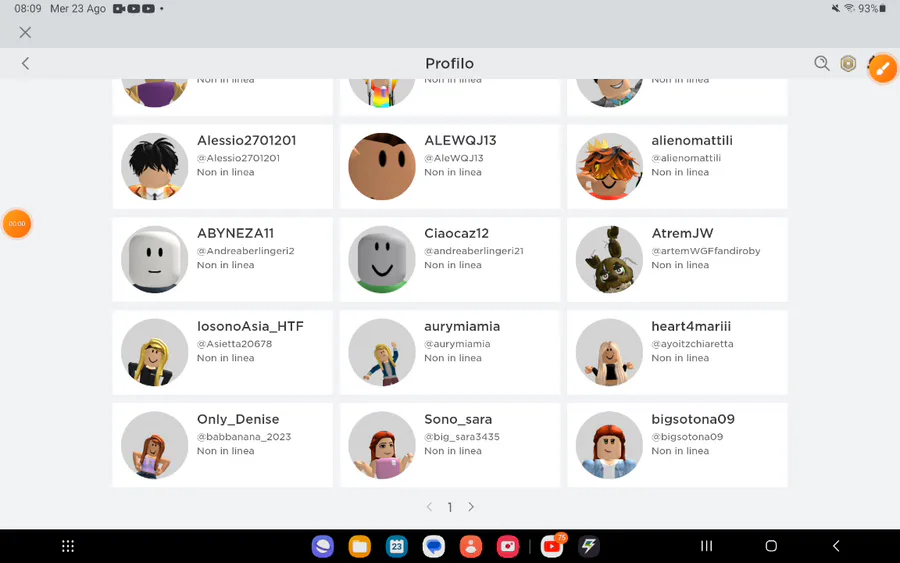Image resolution: width=900 pixels, height=563 pixels.
Task: Go to the next friends page arrow
Action: point(471,507)
